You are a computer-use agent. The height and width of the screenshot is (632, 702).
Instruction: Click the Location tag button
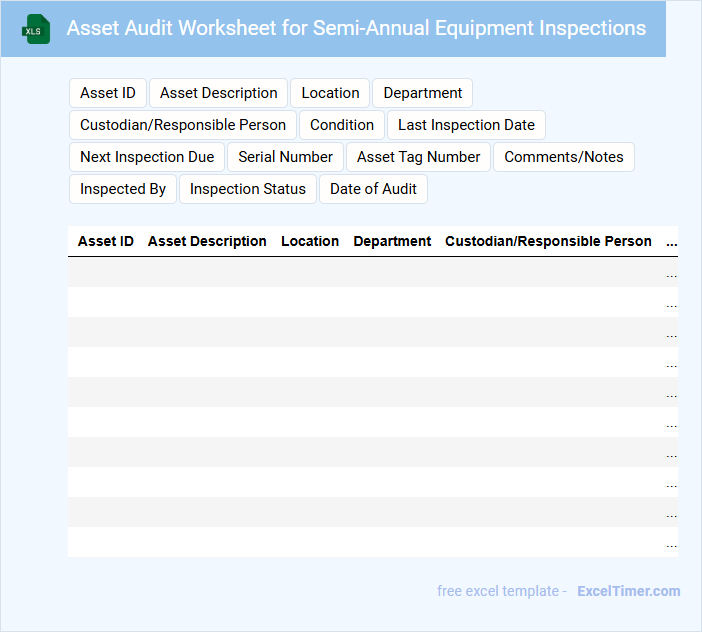330,93
